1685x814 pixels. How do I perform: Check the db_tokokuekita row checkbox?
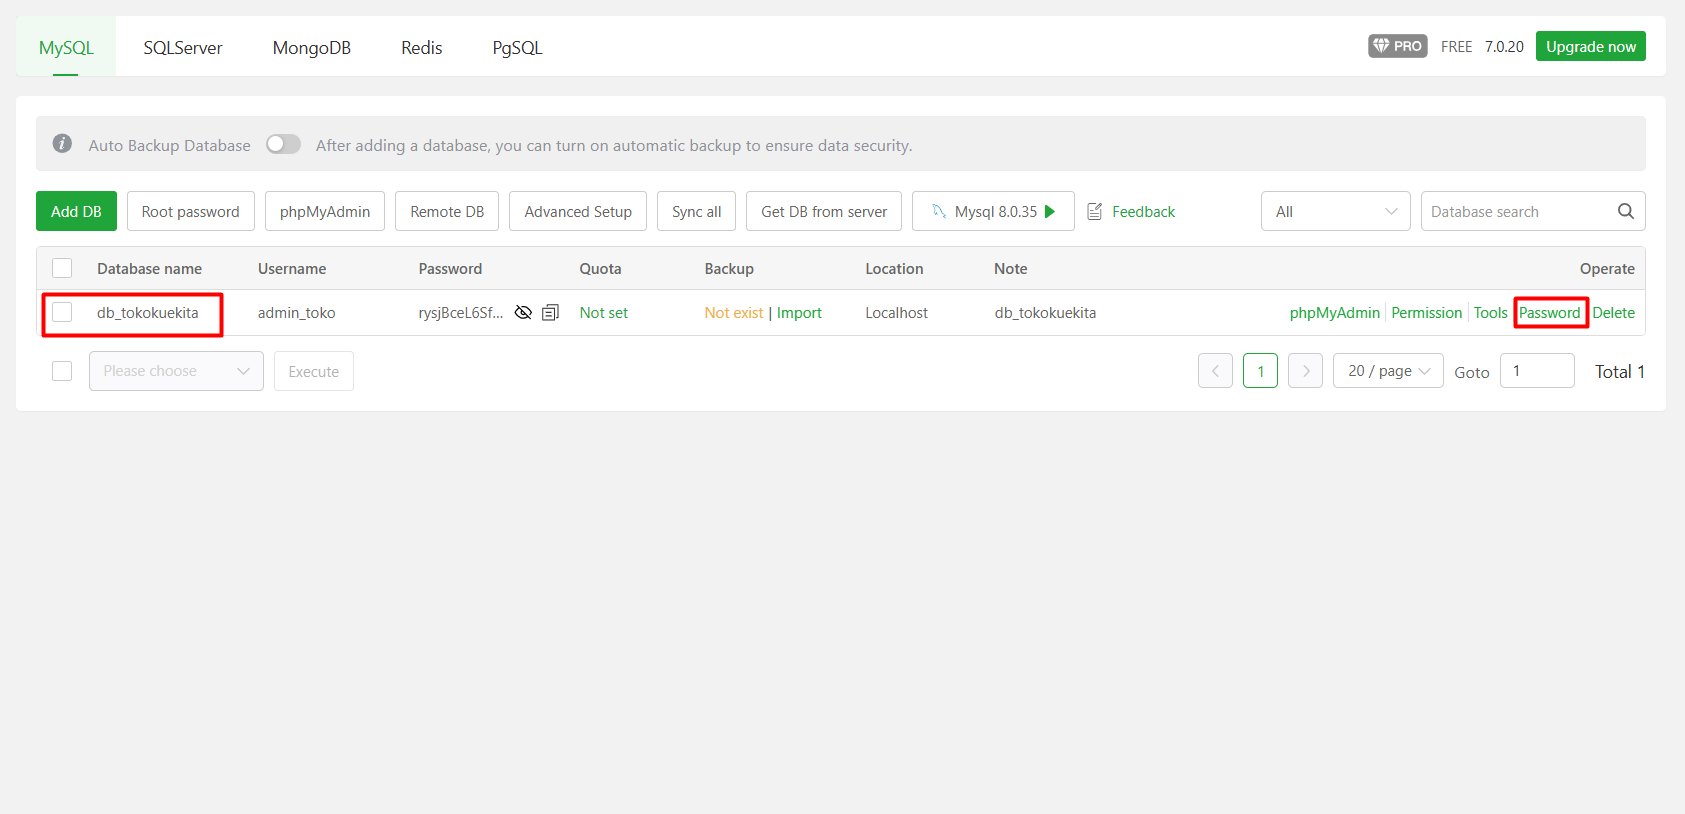(62, 312)
